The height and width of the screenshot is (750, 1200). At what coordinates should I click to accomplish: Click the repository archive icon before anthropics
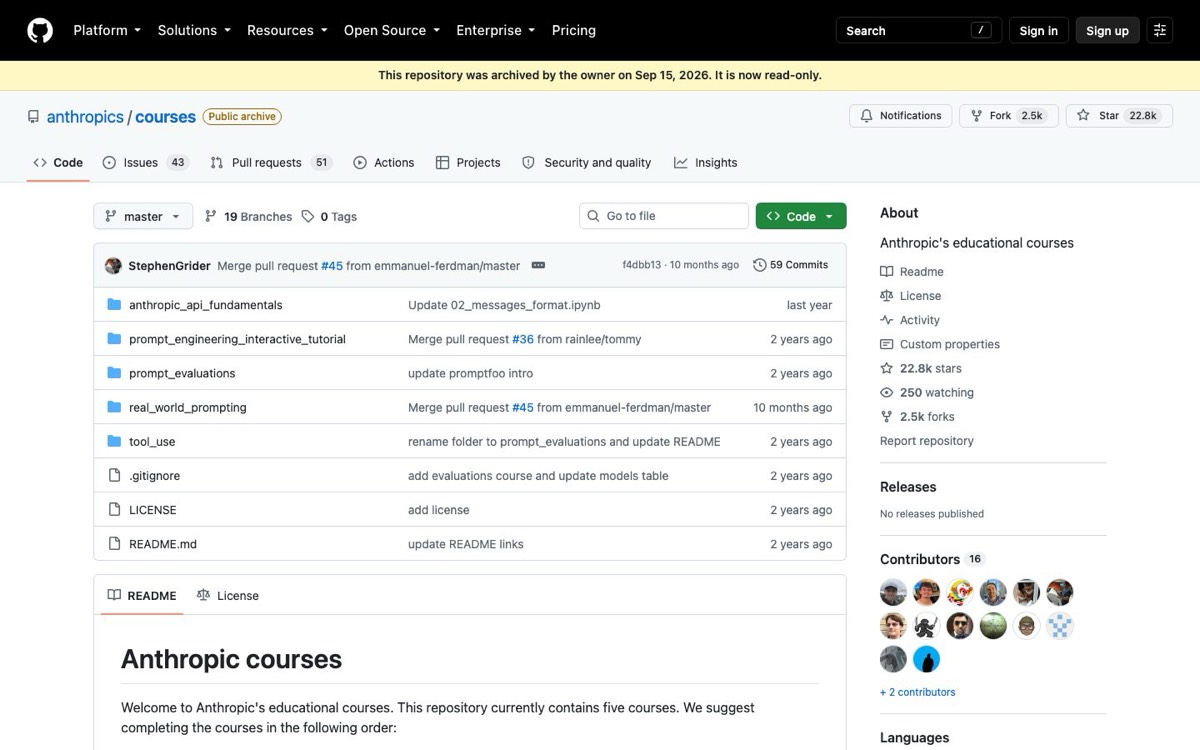33,117
